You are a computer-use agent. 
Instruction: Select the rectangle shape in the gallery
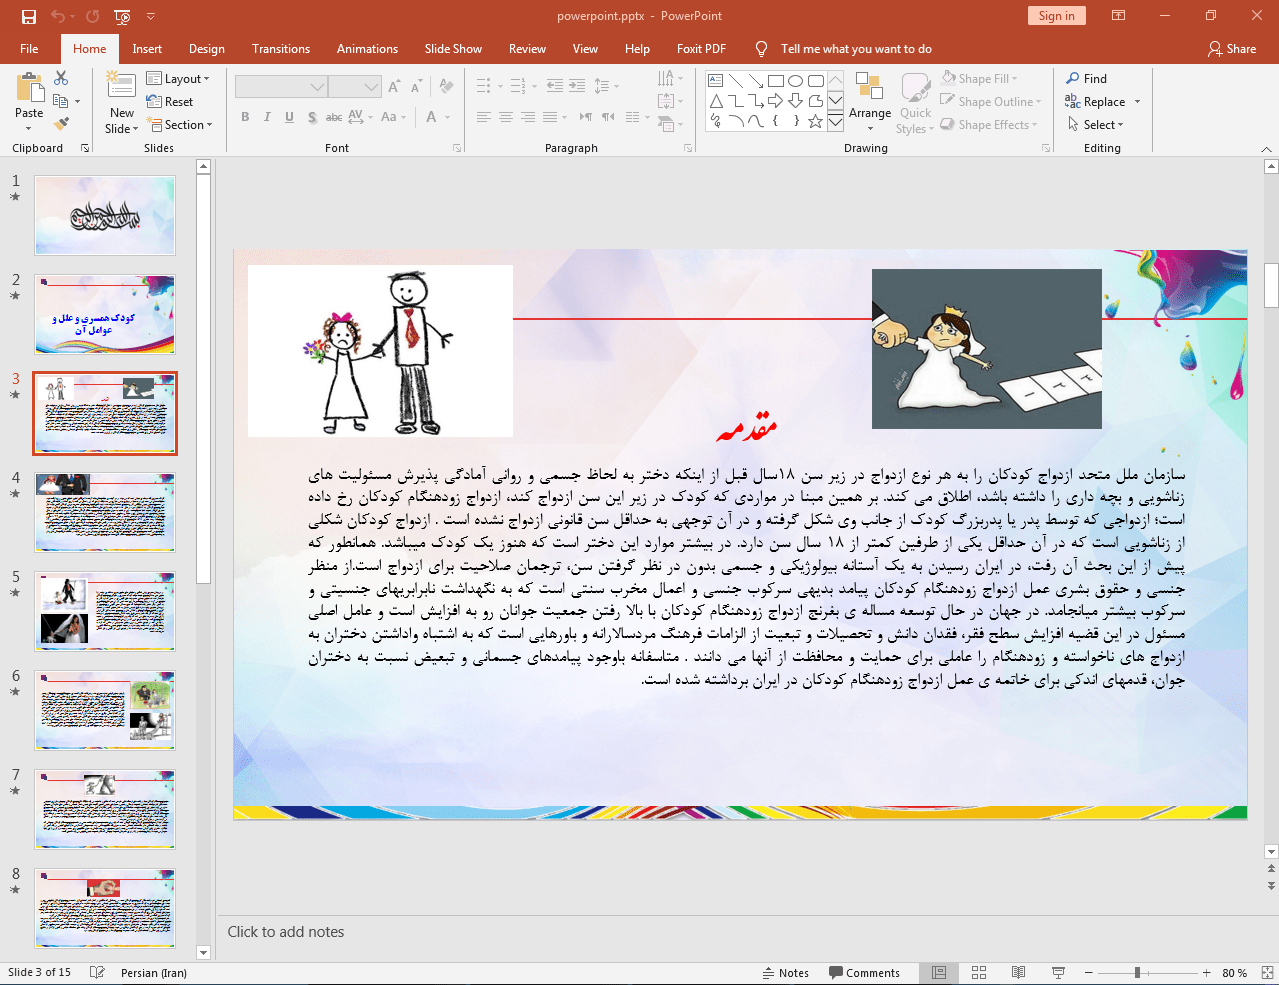point(776,81)
